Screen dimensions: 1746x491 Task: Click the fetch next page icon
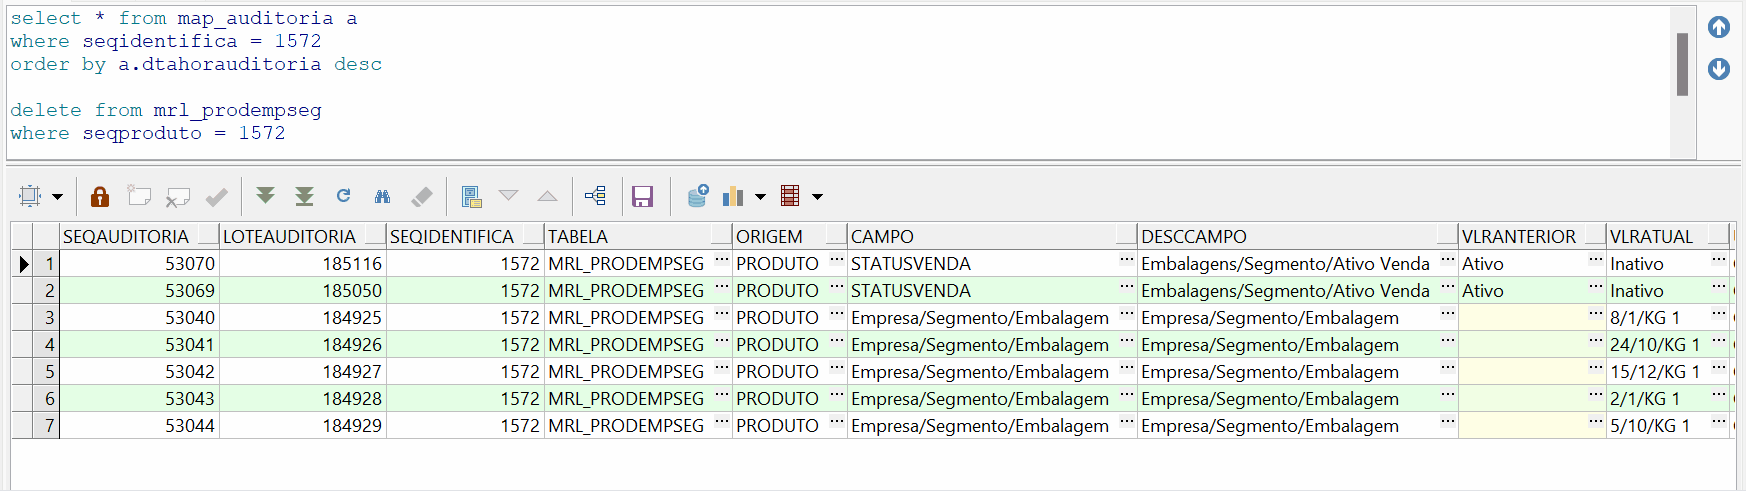click(x=265, y=196)
